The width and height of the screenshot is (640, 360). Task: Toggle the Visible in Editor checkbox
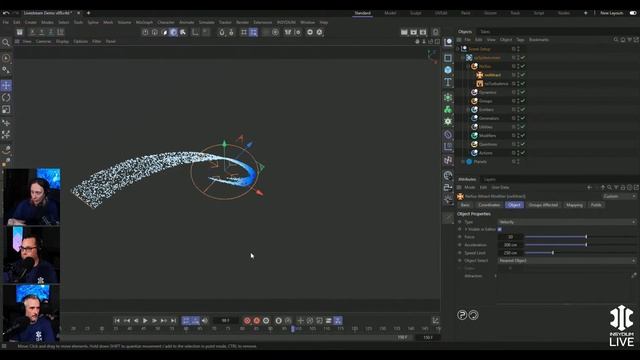pyautogui.click(x=500, y=229)
